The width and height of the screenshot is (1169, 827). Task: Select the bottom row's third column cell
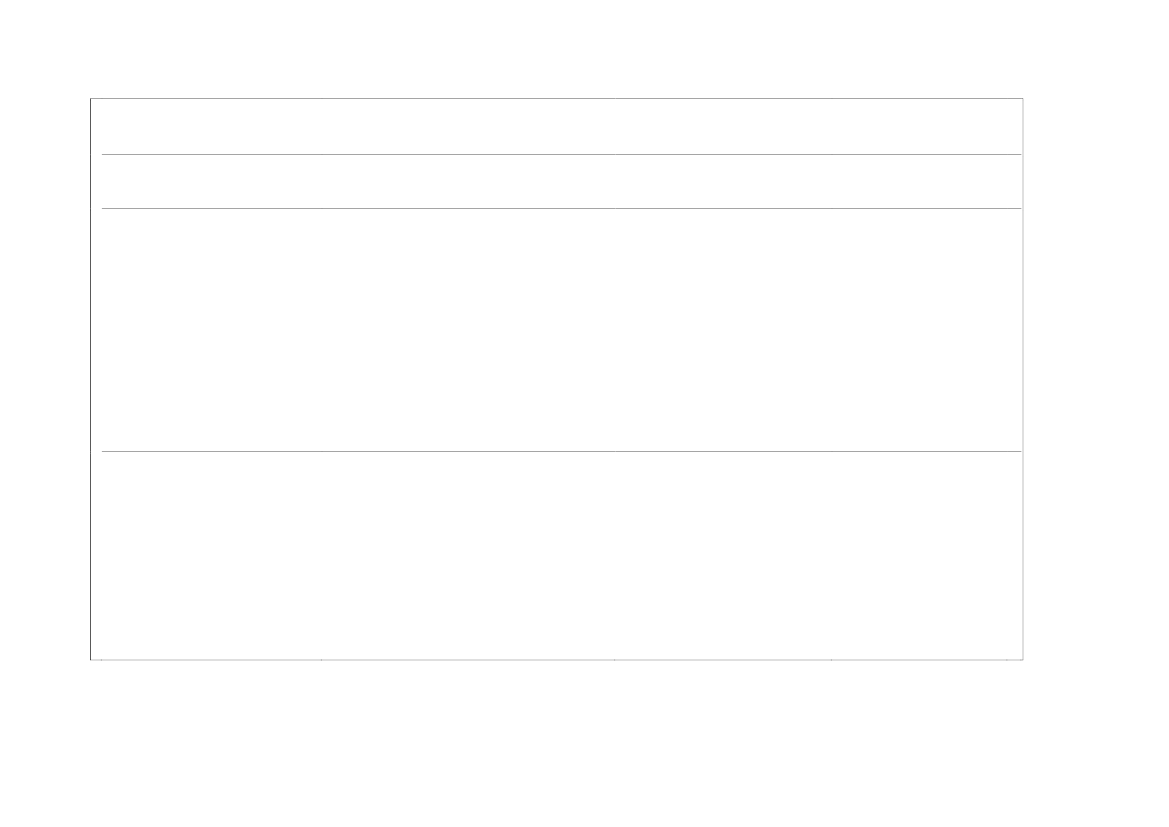pos(722,555)
